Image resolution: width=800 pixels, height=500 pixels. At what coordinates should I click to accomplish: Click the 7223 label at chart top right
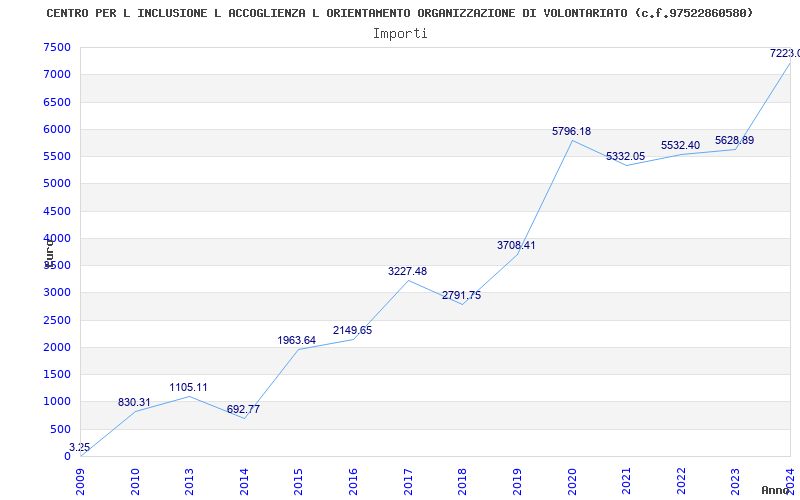(x=785, y=53)
